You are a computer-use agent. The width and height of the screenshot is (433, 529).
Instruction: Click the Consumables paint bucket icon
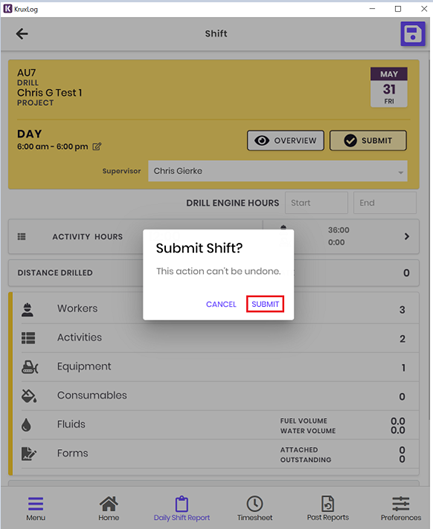[29, 396]
